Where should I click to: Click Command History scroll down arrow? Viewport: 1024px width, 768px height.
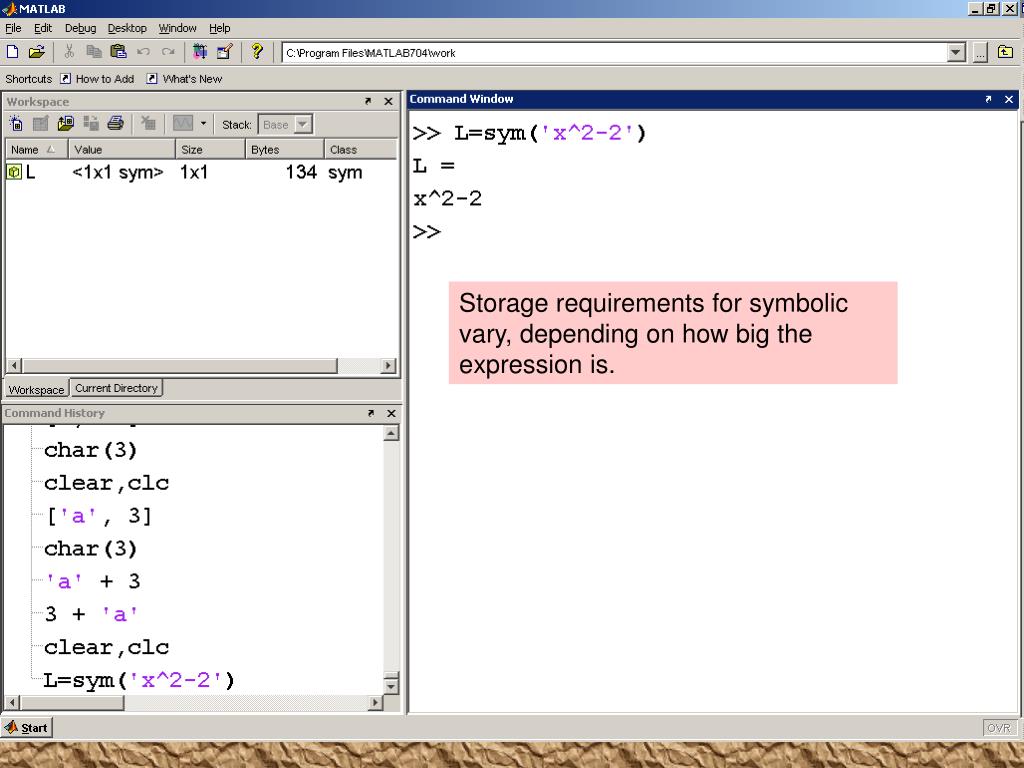[391, 686]
